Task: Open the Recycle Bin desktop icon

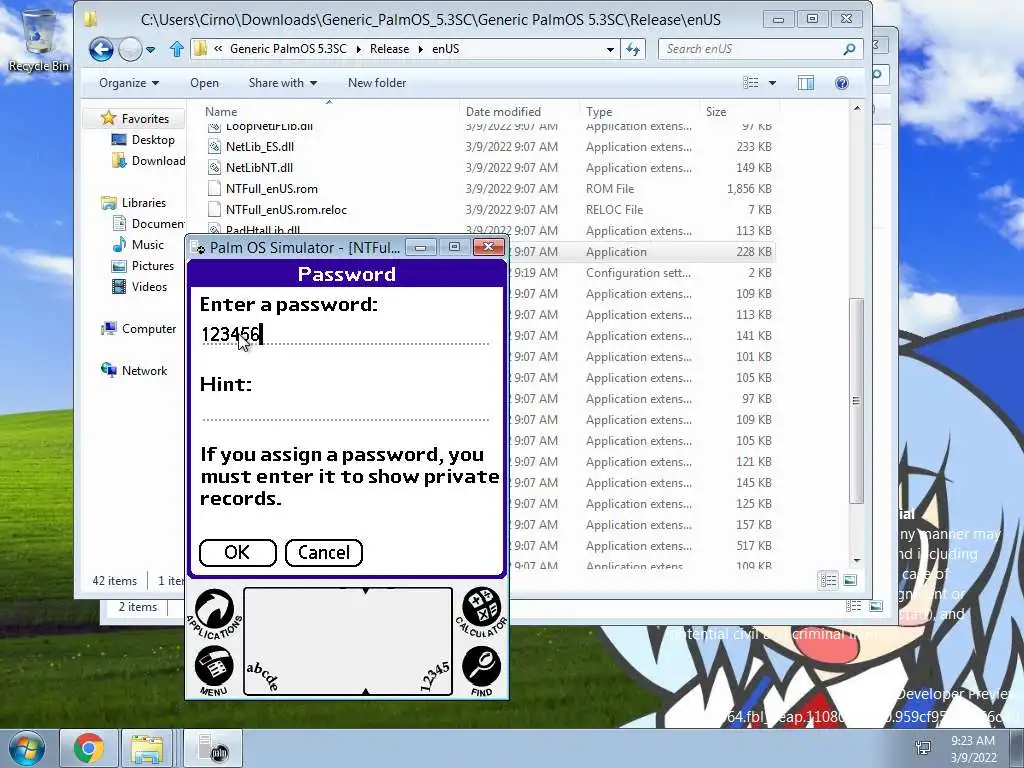Action: coord(39,39)
